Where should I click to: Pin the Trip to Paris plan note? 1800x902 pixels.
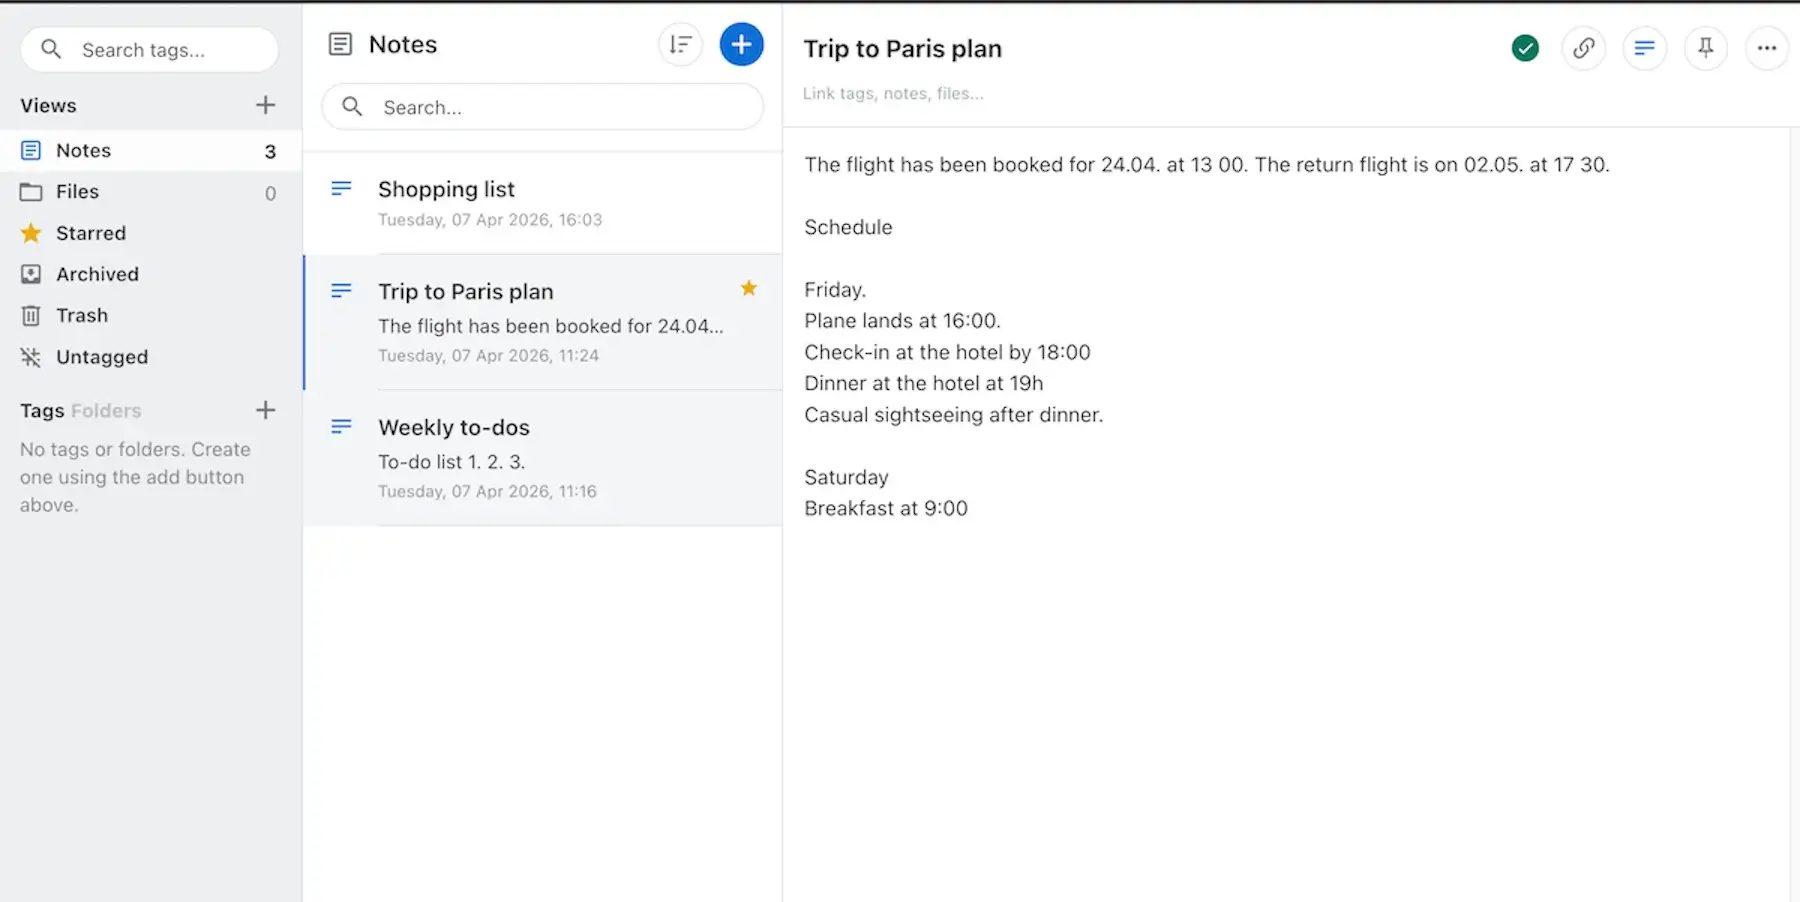1706,48
